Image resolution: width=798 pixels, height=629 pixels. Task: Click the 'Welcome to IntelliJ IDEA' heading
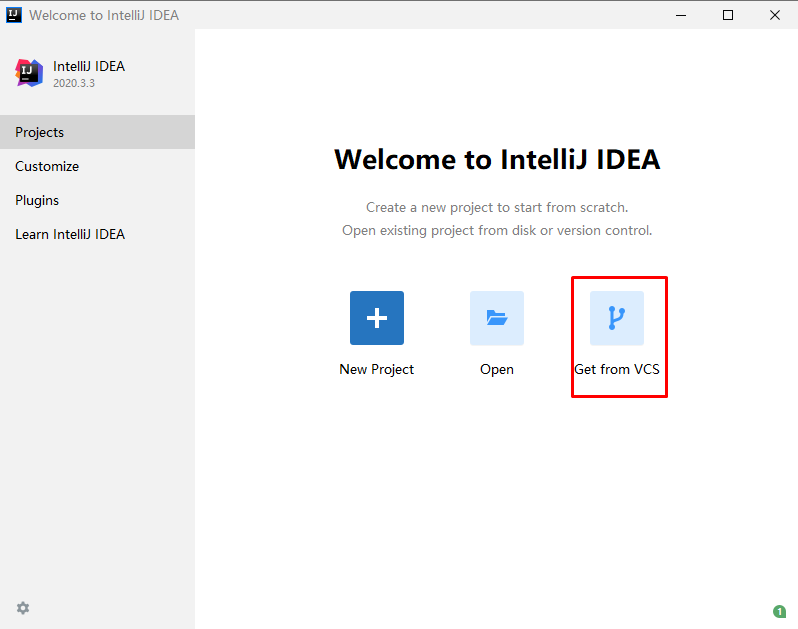497,159
